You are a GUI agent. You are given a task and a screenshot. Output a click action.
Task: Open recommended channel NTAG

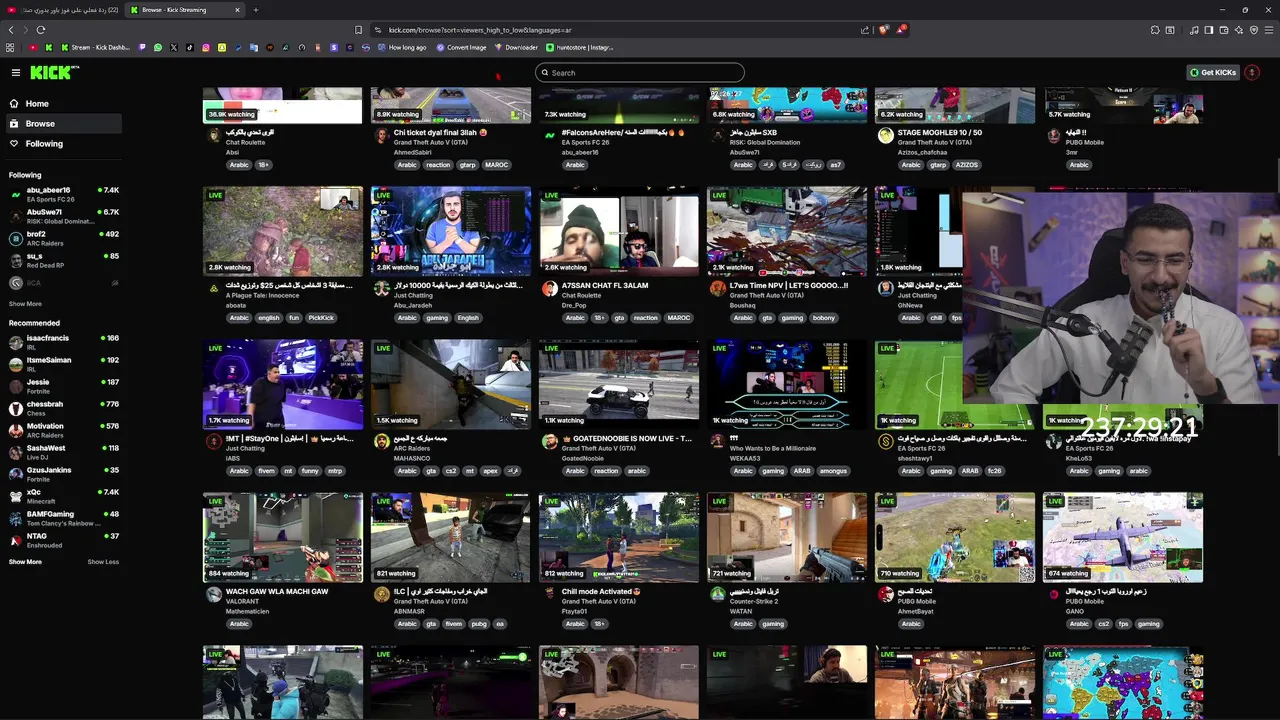(x=62, y=540)
